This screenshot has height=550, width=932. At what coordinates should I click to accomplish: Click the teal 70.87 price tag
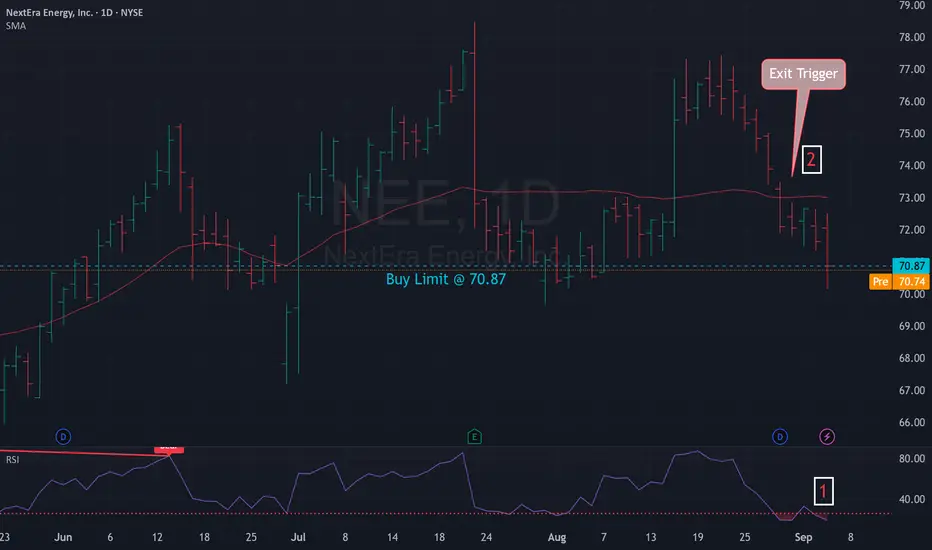[911, 266]
